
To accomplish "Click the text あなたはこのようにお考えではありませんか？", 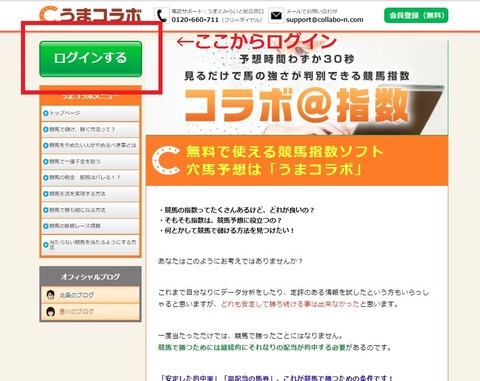I will point(230,261).
